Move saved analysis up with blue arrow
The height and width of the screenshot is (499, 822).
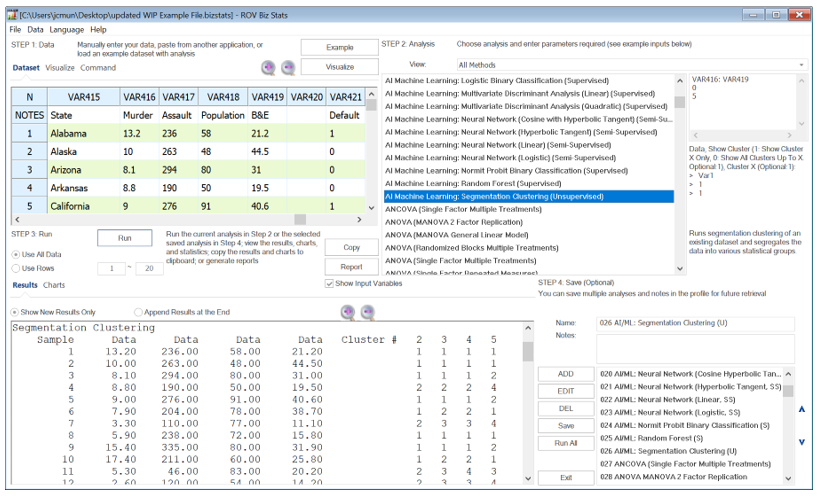pyautogui.click(x=802, y=409)
